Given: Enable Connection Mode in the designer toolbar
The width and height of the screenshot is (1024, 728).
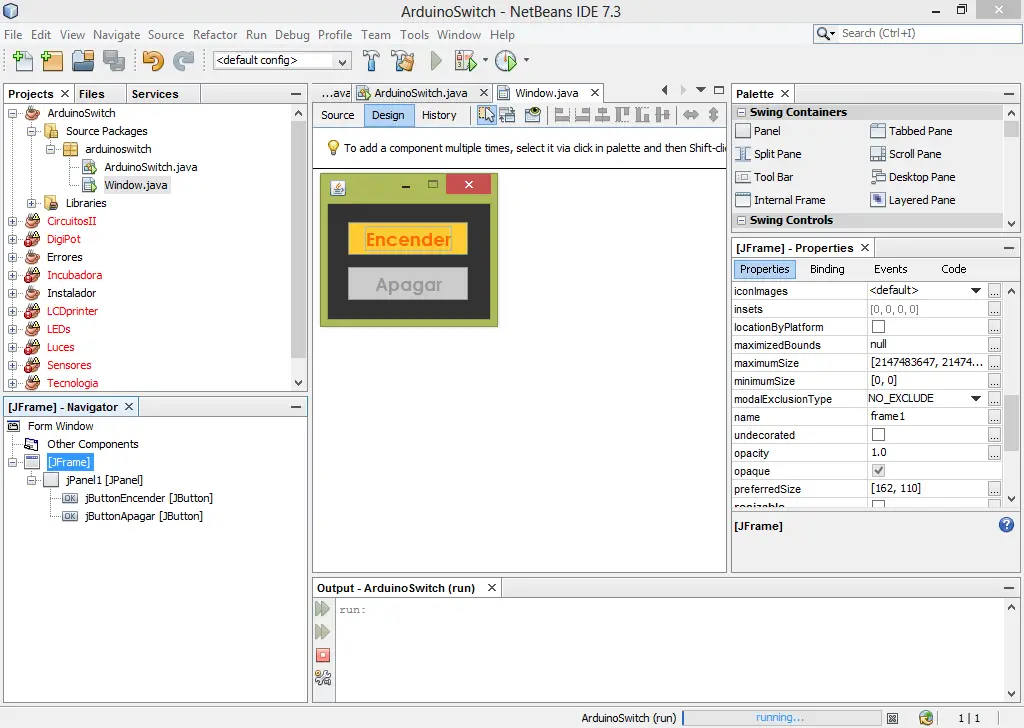Looking at the screenshot, I should coord(508,115).
